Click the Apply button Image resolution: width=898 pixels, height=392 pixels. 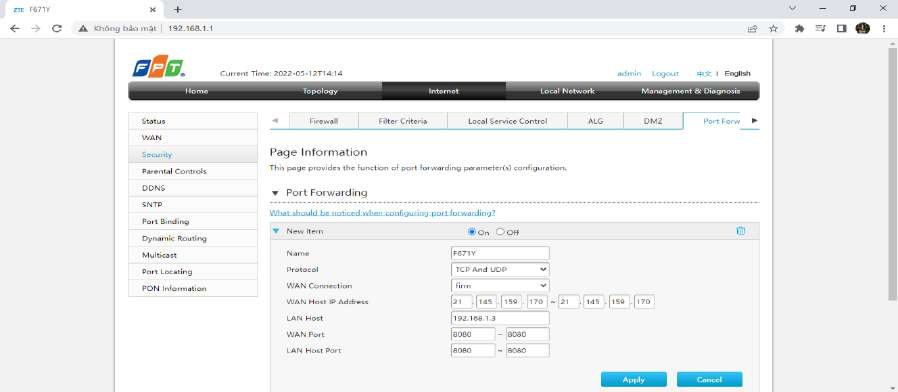(x=633, y=379)
